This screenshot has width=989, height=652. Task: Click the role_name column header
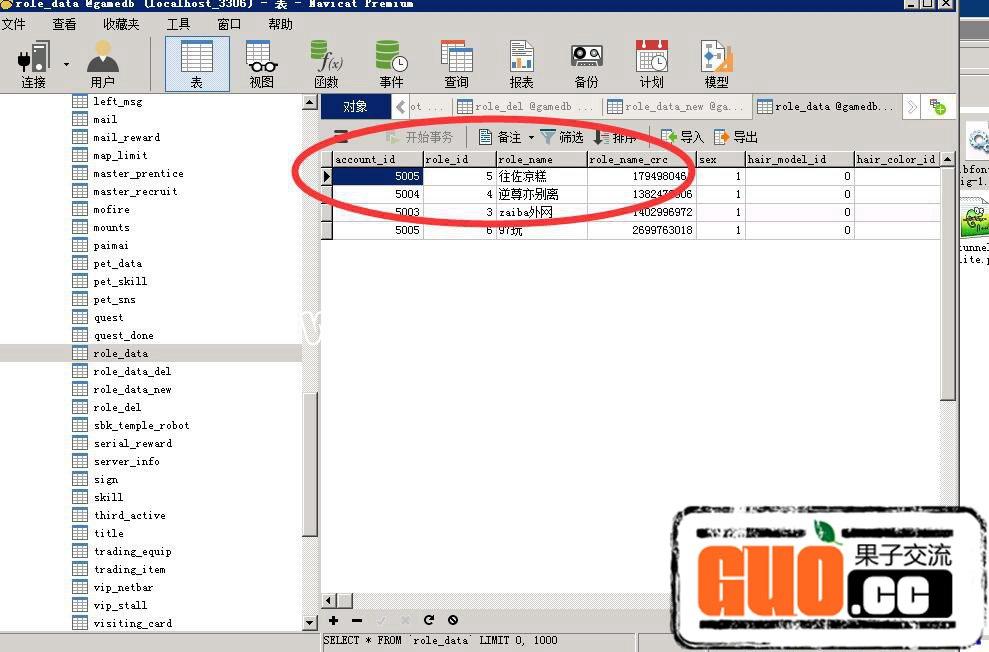[540, 160]
